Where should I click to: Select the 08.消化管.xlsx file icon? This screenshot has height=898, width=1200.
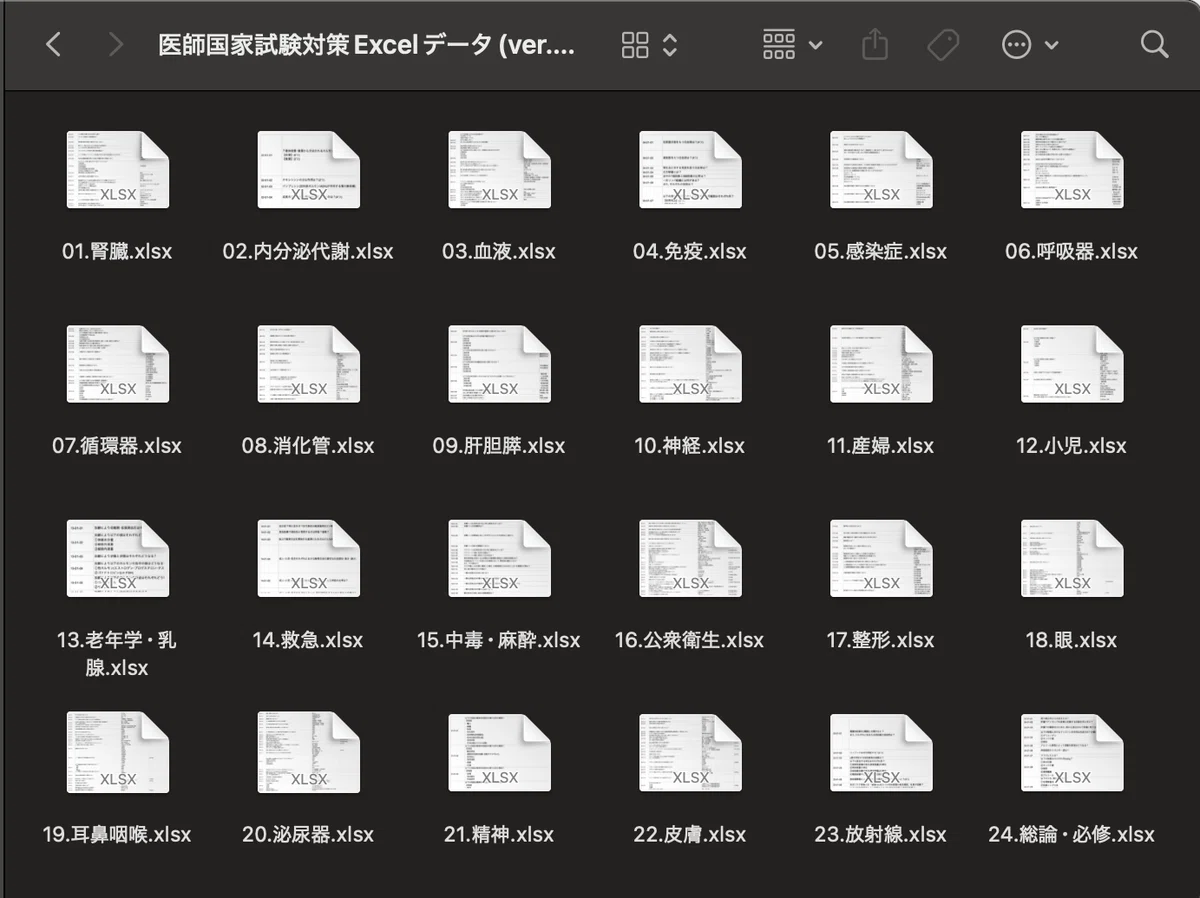(x=308, y=364)
